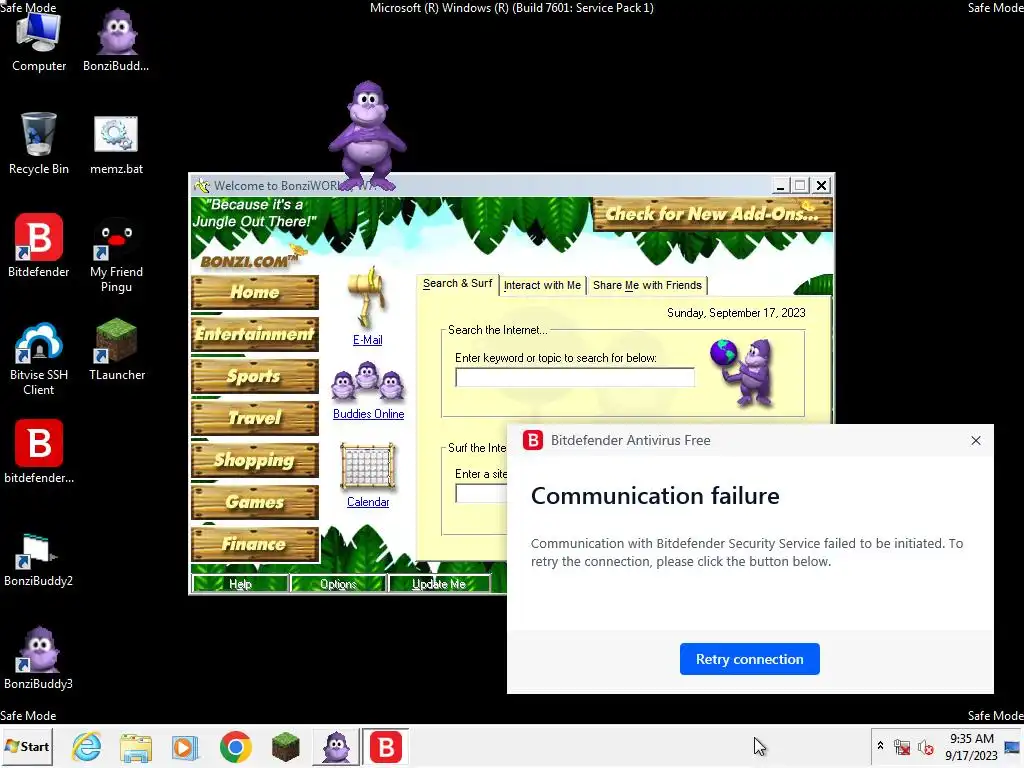Click the network tray icon
This screenshot has width=1024, height=768.
[x=902, y=747]
